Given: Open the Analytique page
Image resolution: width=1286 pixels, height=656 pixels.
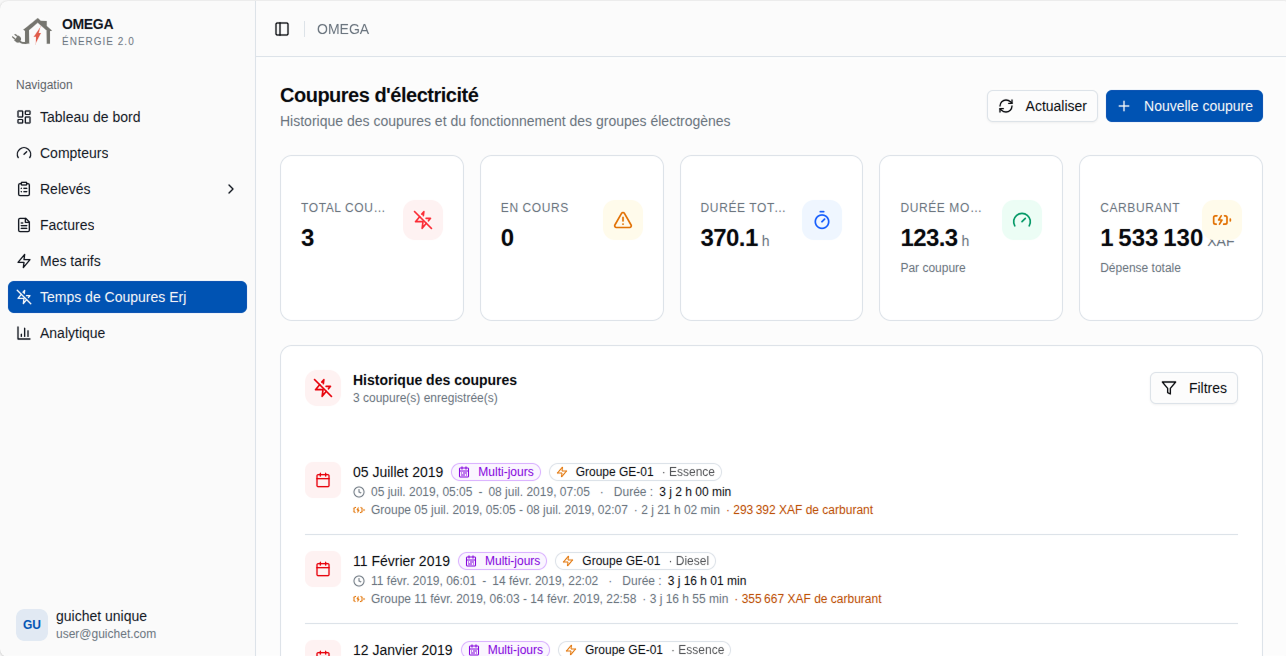Looking at the screenshot, I should coord(127,333).
